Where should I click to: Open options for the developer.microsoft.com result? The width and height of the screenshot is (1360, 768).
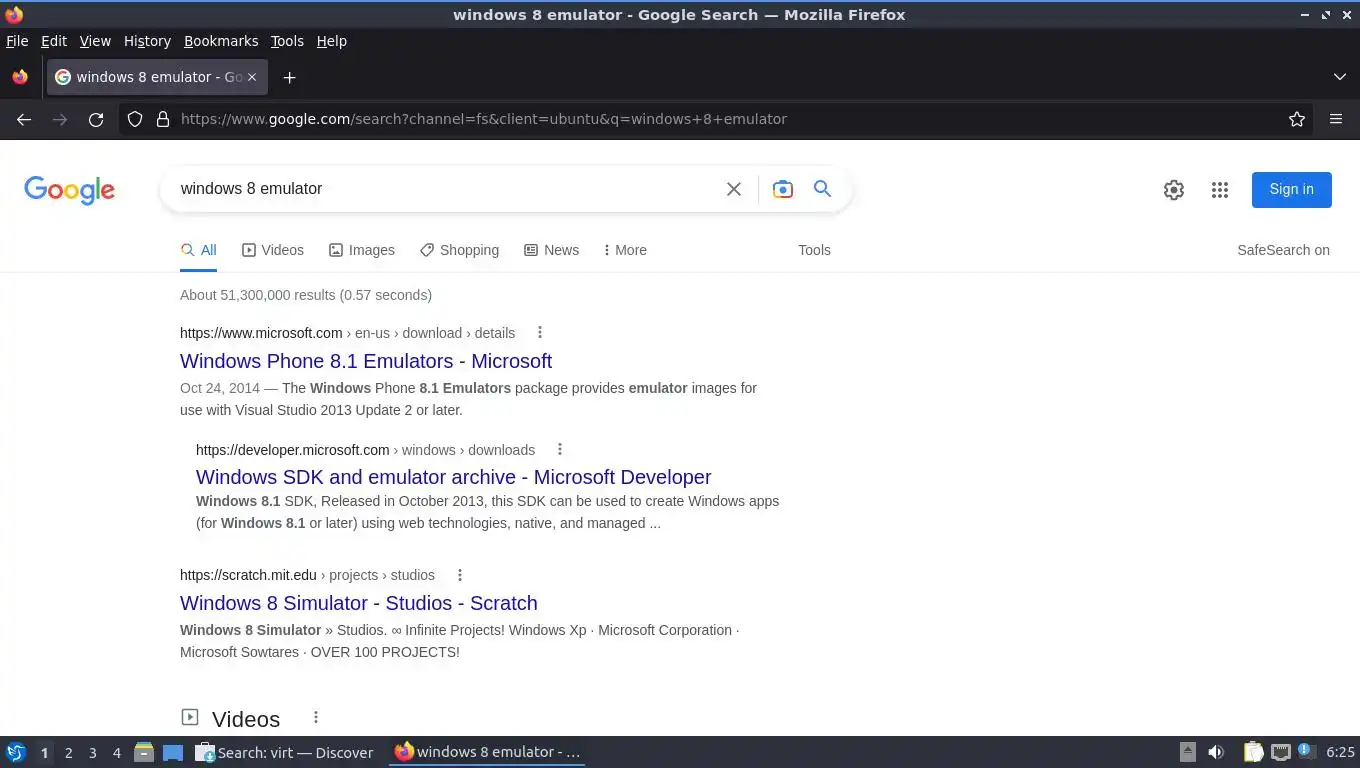tap(560, 449)
